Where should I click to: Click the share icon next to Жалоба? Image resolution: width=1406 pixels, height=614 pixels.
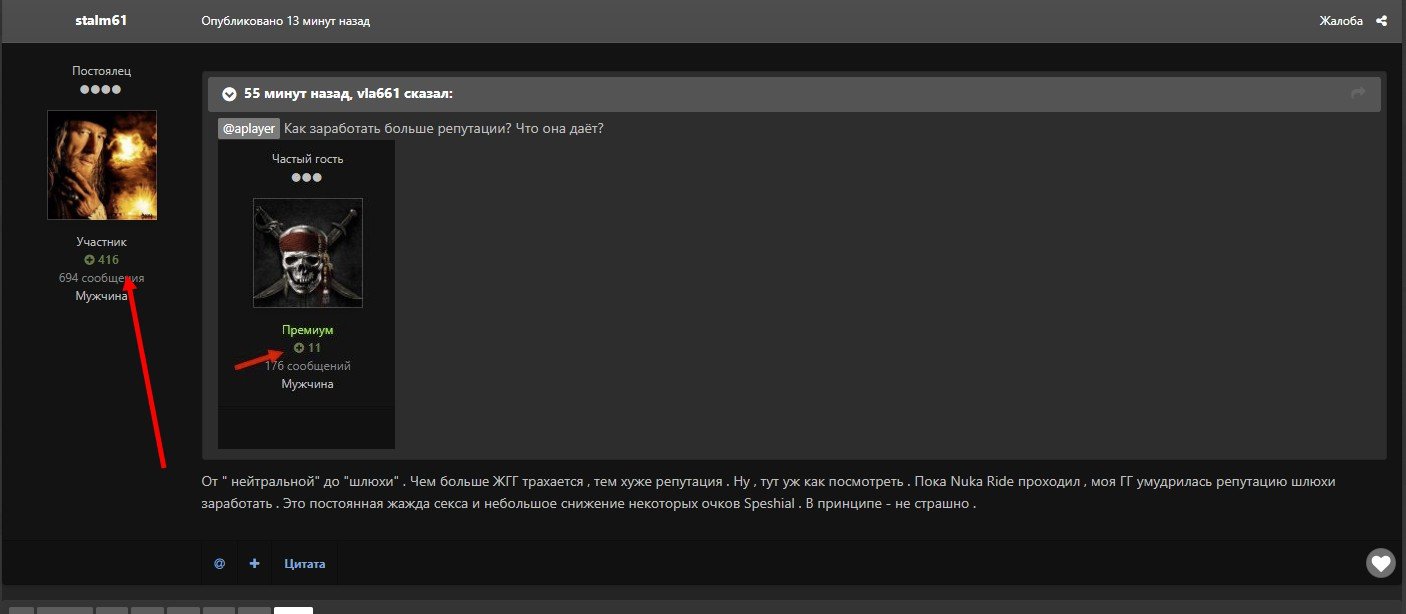pyautogui.click(x=1381, y=21)
